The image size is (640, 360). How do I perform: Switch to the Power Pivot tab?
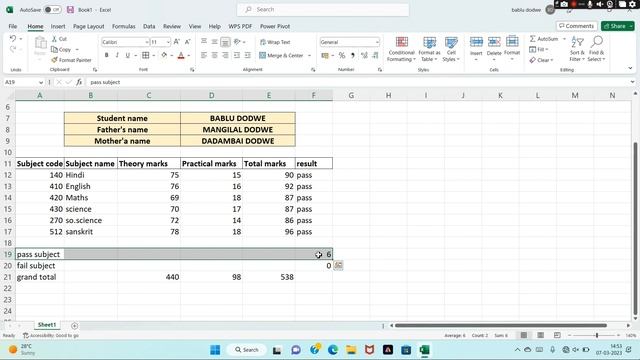275,26
